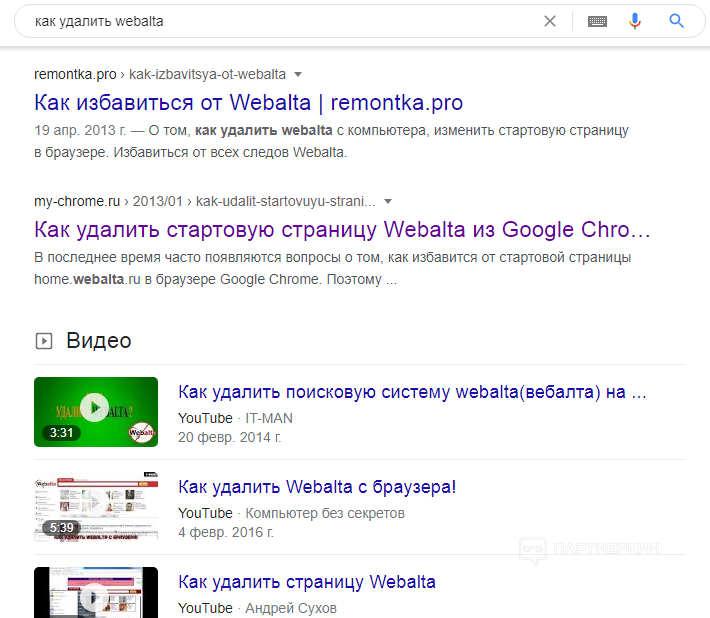The image size is (710, 618).
Task: Open the on-screen keyboard icon
Action: (x=597, y=21)
